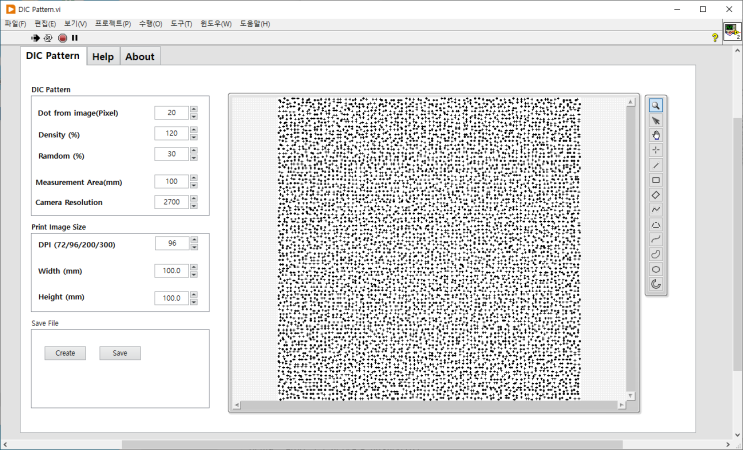Increment Ramdom (%) value
Viewport: 743px width, 450px height.
(x=194, y=151)
